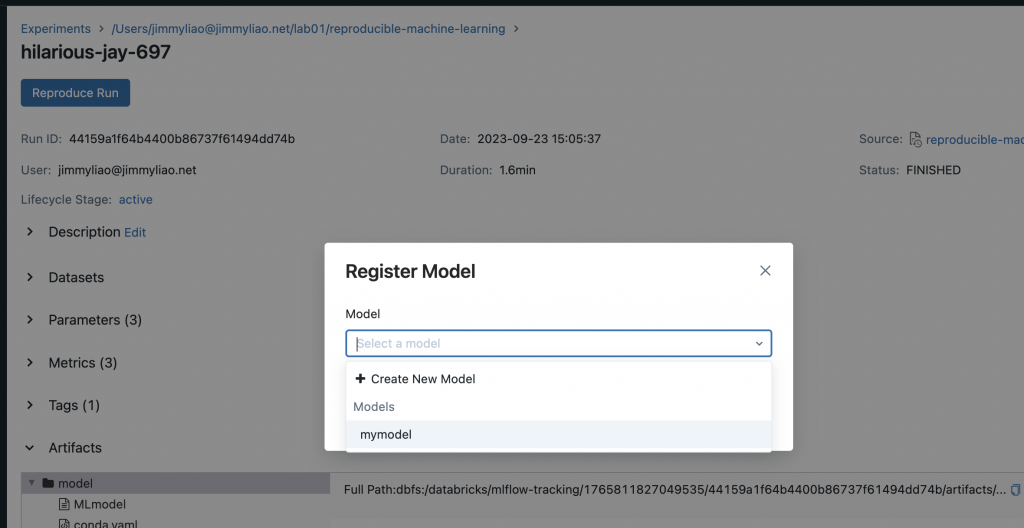Expand the Metrics (3) section

point(30,363)
